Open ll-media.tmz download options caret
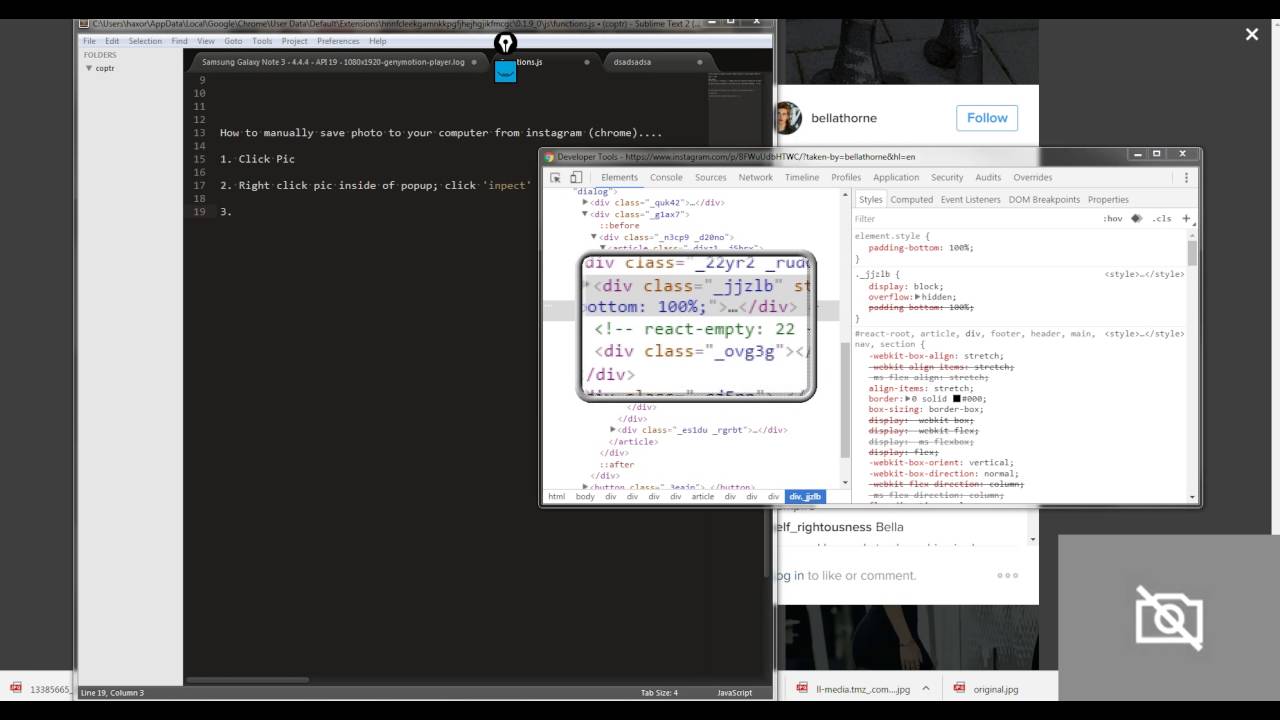Image resolution: width=1280 pixels, height=720 pixels. (926, 688)
